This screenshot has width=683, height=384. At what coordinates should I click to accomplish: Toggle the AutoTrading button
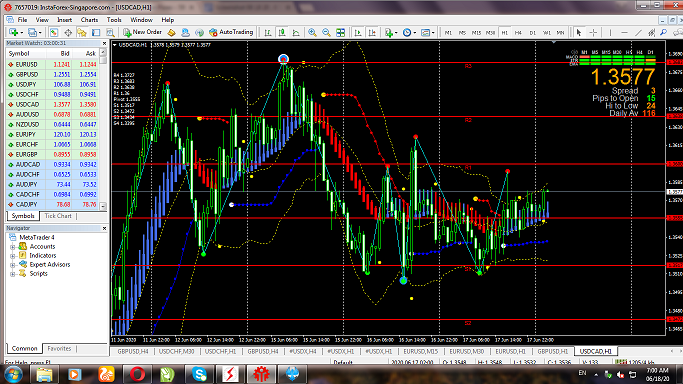pyautogui.click(x=231, y=32)
